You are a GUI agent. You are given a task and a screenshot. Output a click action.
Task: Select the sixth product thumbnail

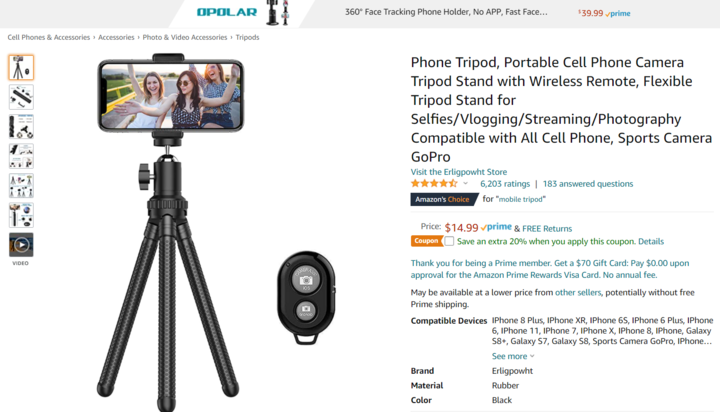(x=21, y=215)
